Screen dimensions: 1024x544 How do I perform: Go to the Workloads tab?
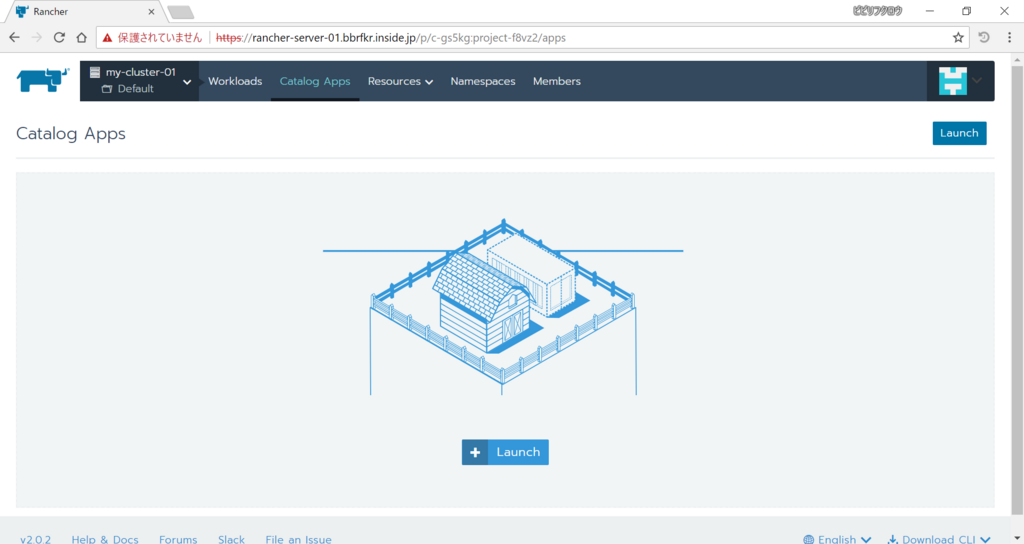coord(235,81)
